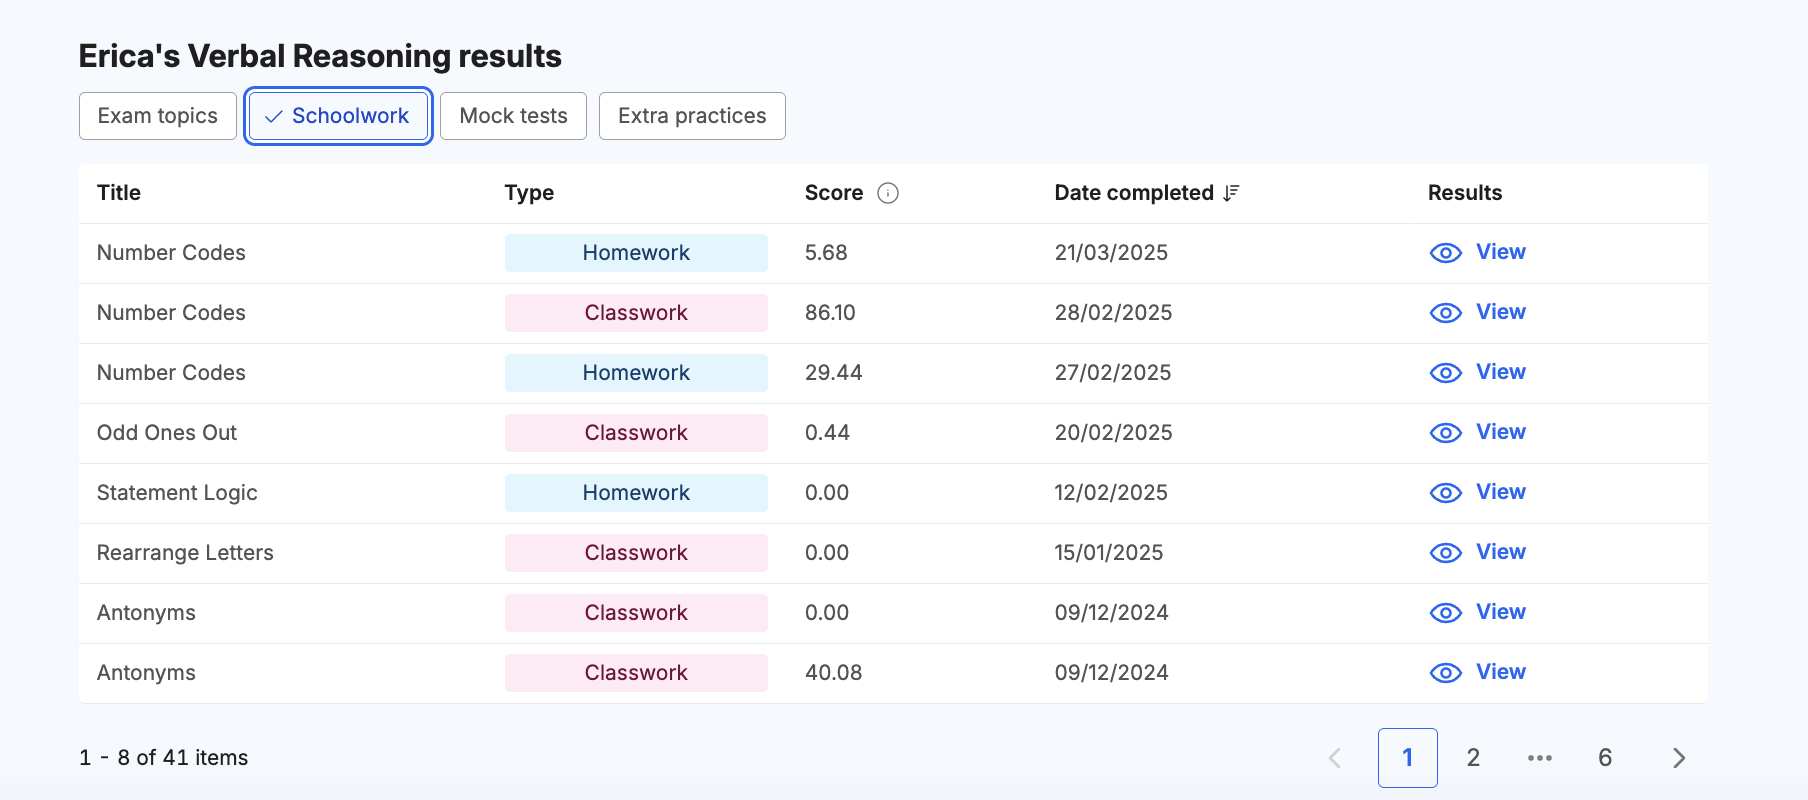Click eye icon for Rearrange Letters row
1808x800 pixels.
pos(1445,553)
